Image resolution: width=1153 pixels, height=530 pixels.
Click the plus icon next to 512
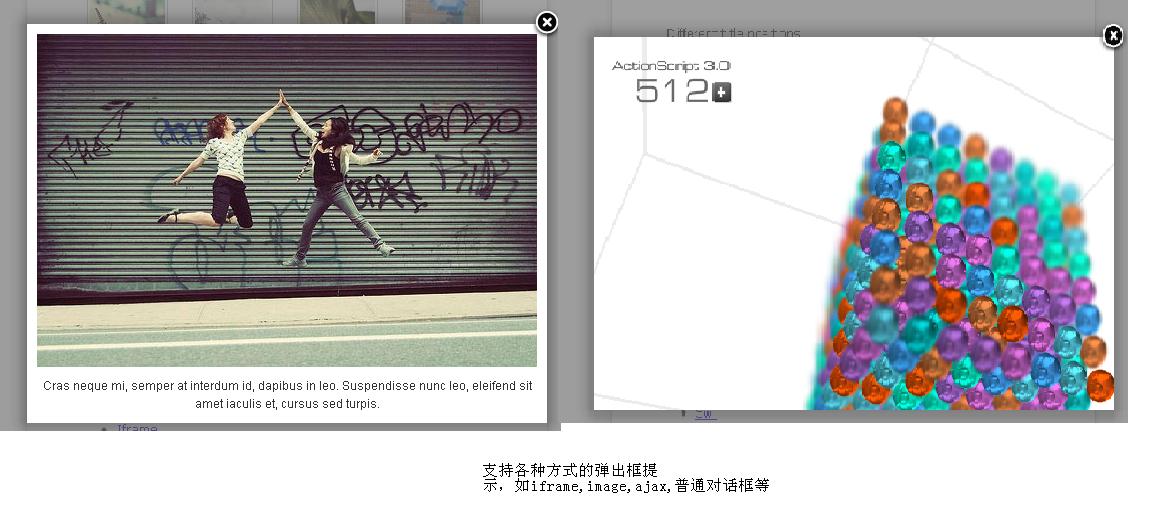(721, 92)
